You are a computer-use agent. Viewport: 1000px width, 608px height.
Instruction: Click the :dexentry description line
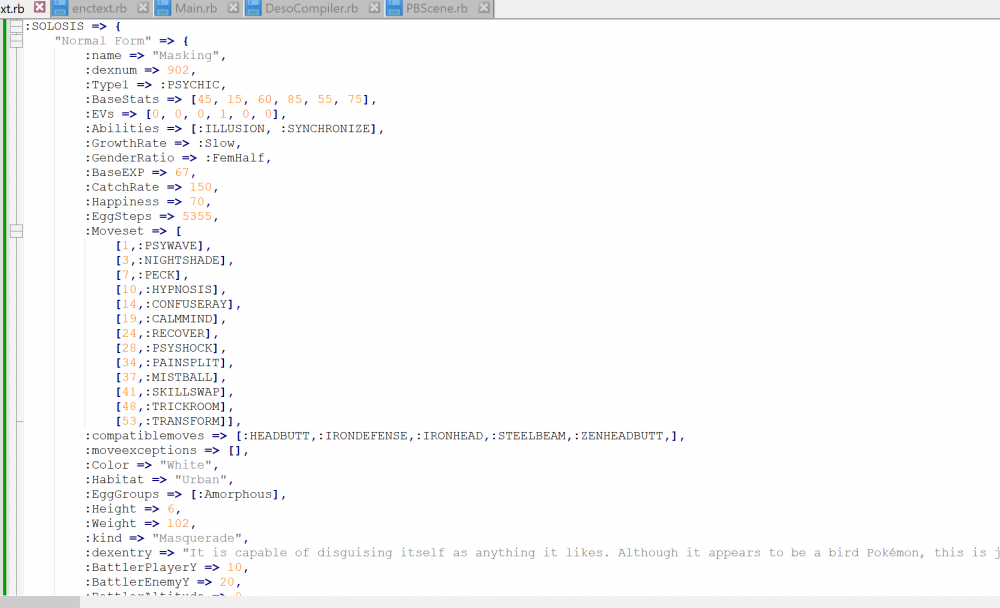point(542,553)
